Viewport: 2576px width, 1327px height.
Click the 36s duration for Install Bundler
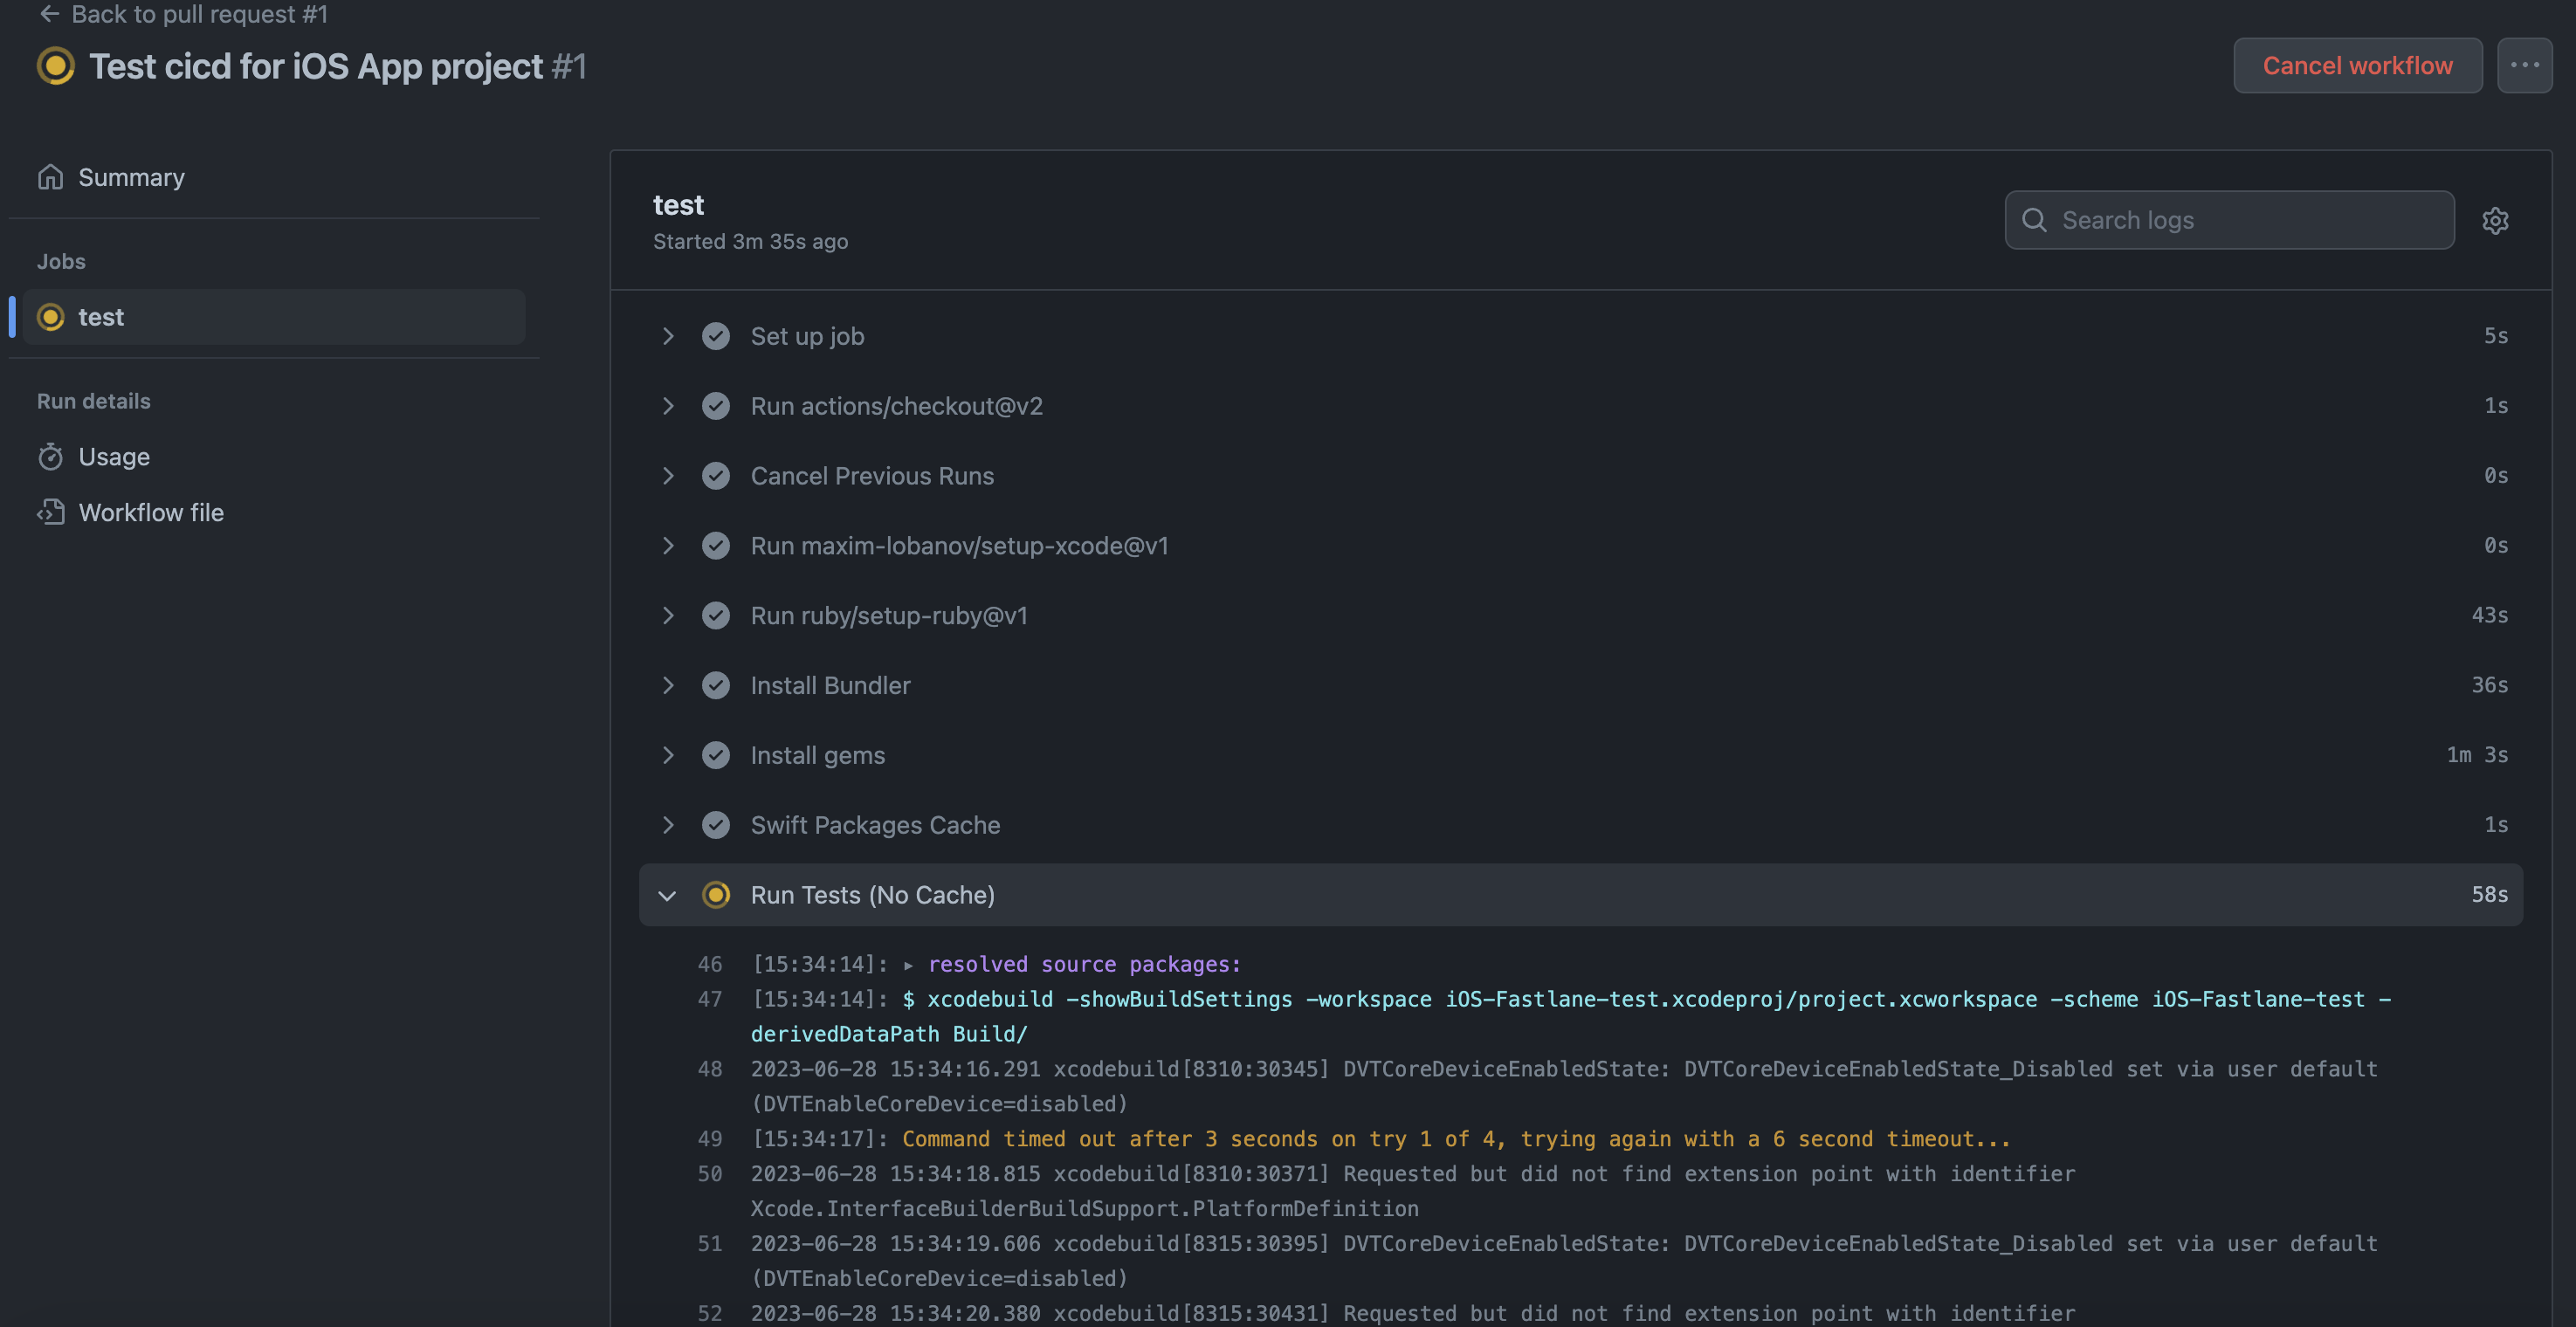coord(2489,685)
